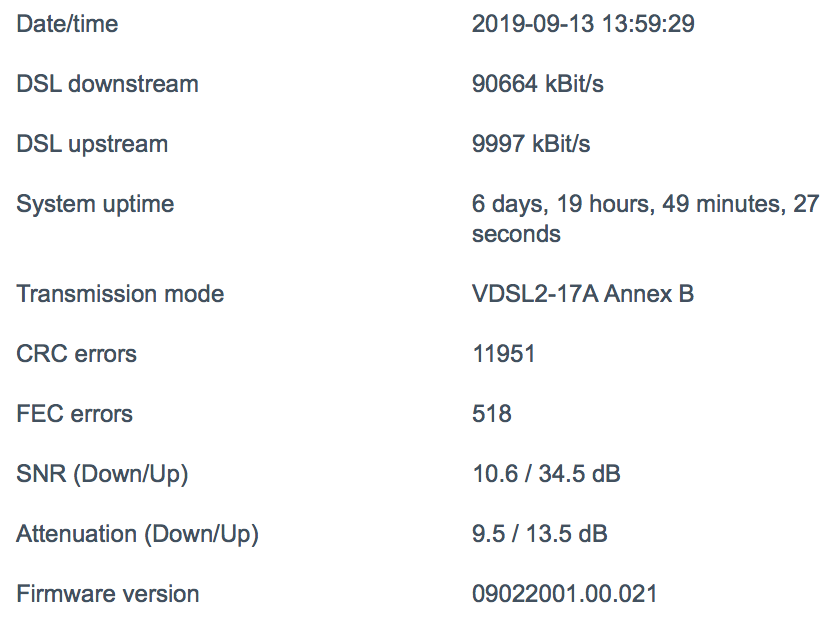Select the 2019-09-13 13:59:29 timestamp value
Viewport: 838px width, 626px height.
click(583, 24)
